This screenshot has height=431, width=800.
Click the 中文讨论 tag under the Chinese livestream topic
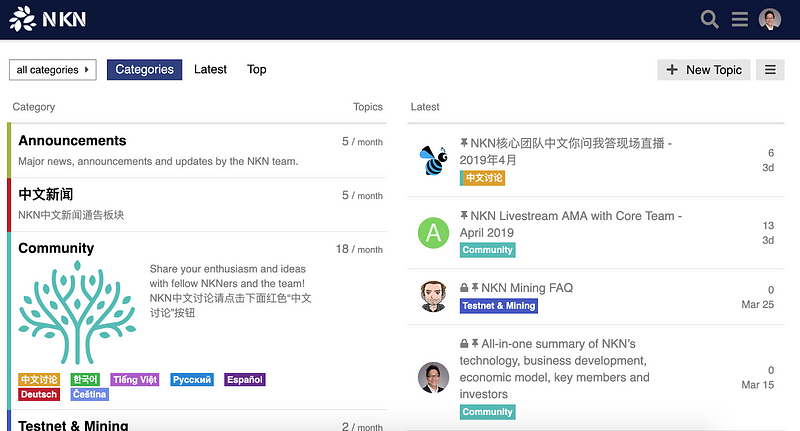(x=483, y=178)
